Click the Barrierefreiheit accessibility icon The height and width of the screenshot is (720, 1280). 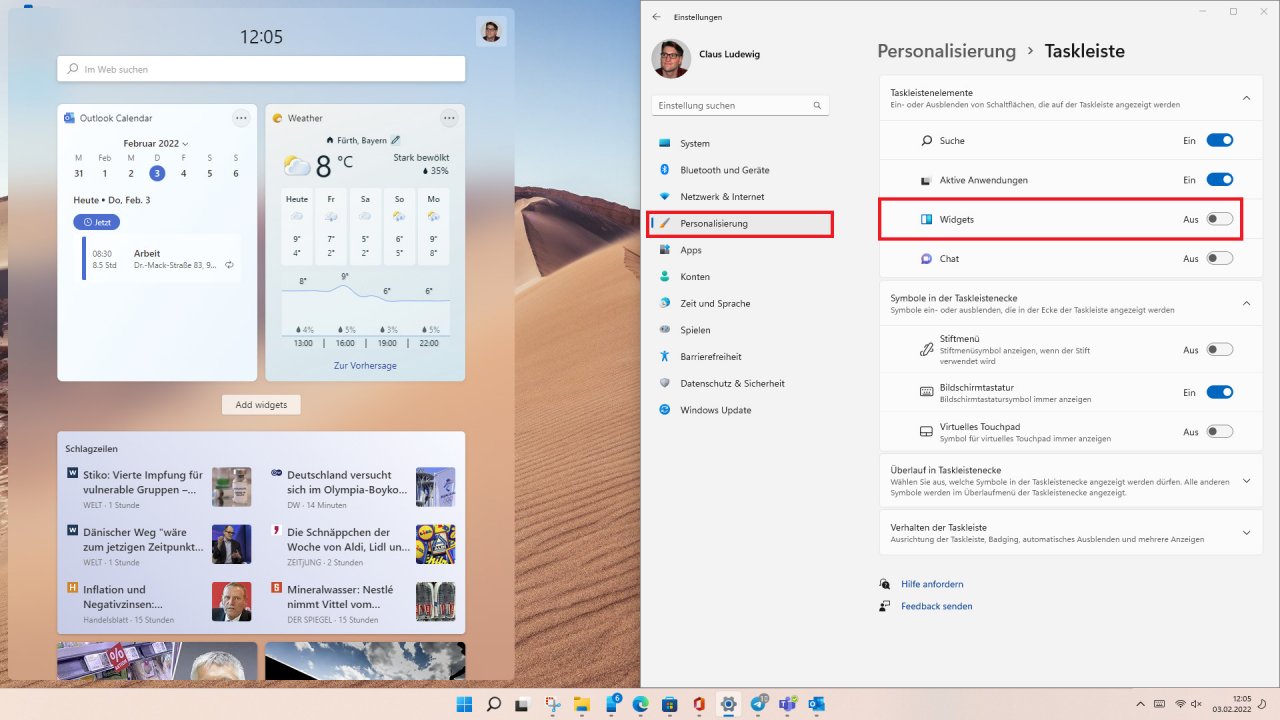coord(664,356)
